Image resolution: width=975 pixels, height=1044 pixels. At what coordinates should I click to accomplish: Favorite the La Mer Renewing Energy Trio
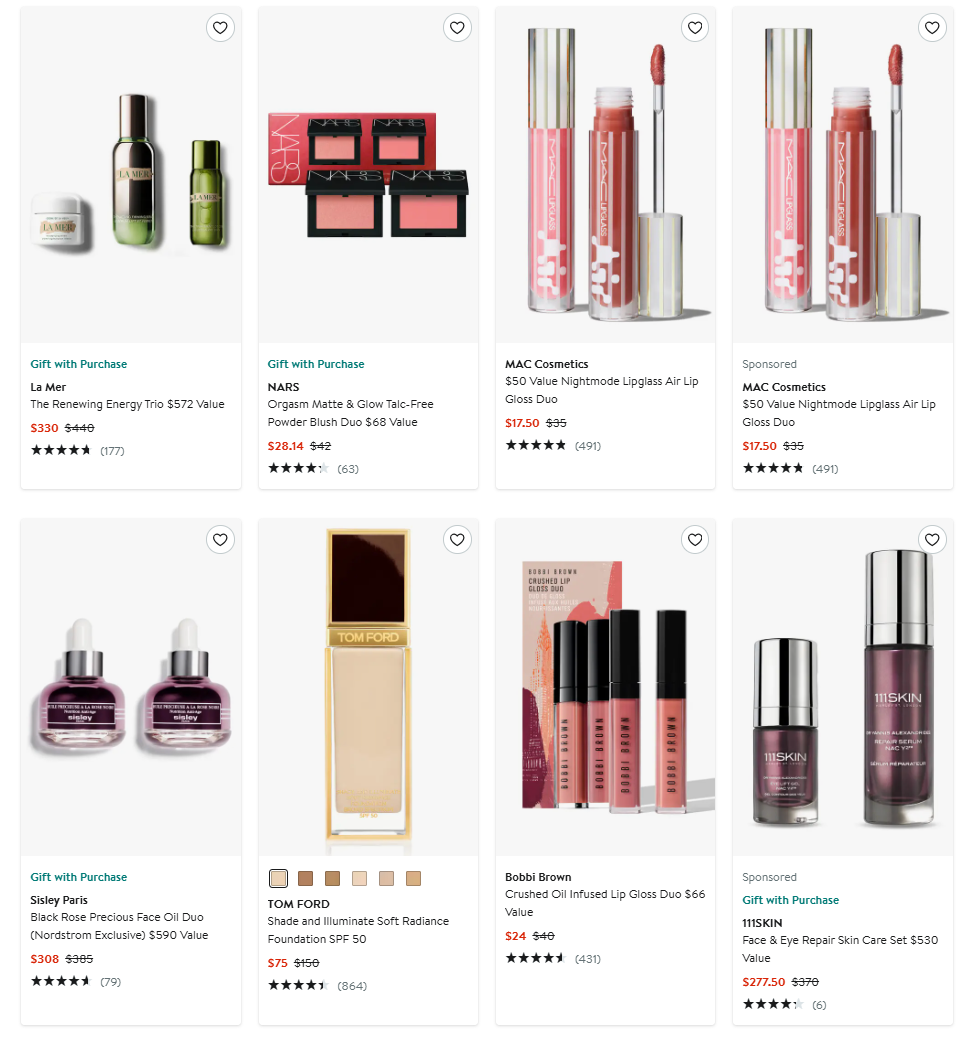[x=220, y=28]
